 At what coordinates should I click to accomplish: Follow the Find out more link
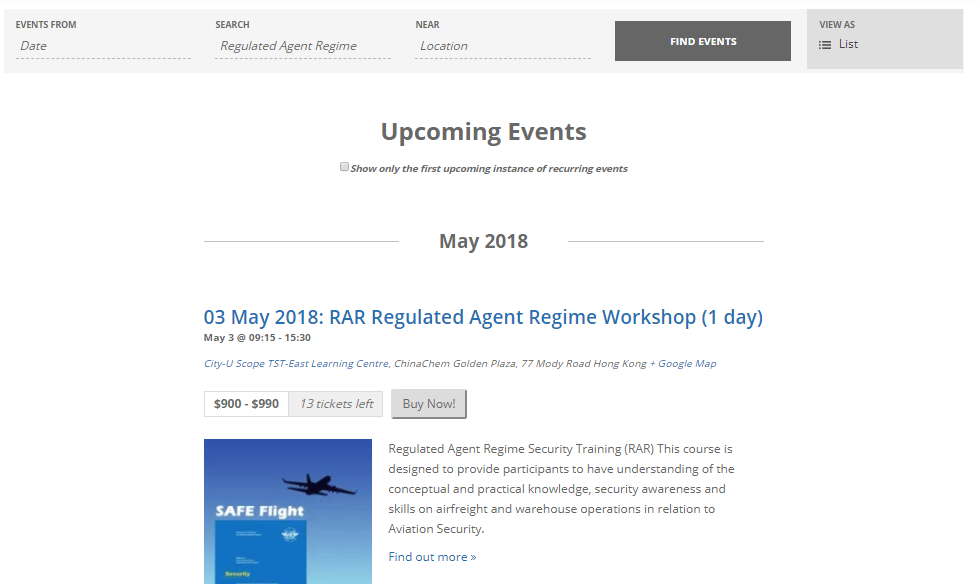pos(432,557)
